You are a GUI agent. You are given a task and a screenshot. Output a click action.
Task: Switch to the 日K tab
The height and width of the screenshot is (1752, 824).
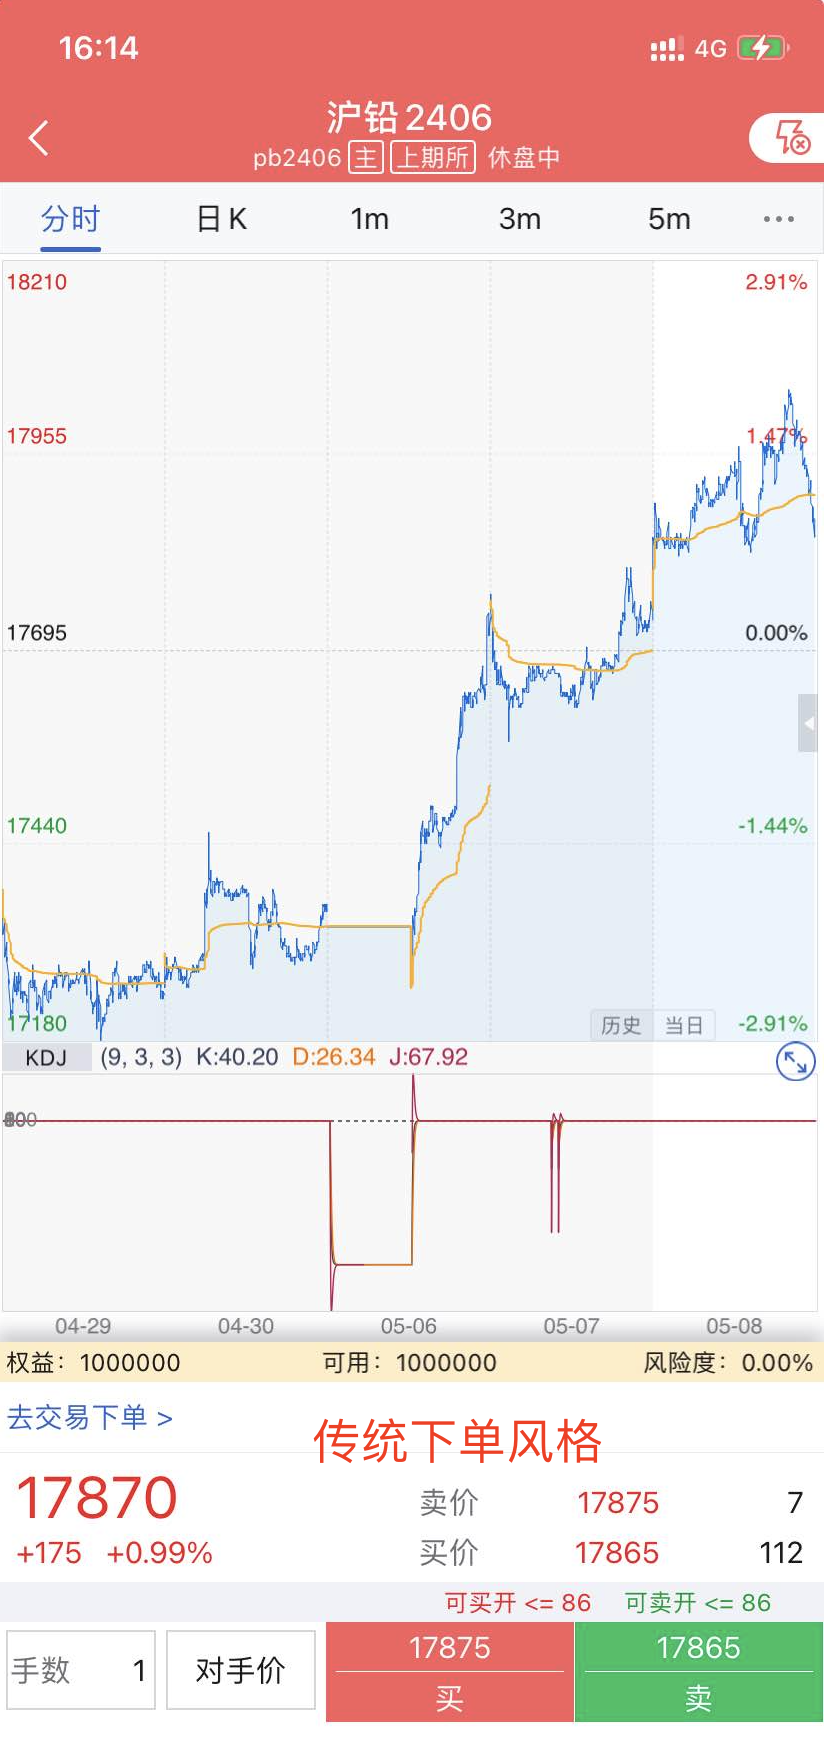click(221, 219)
